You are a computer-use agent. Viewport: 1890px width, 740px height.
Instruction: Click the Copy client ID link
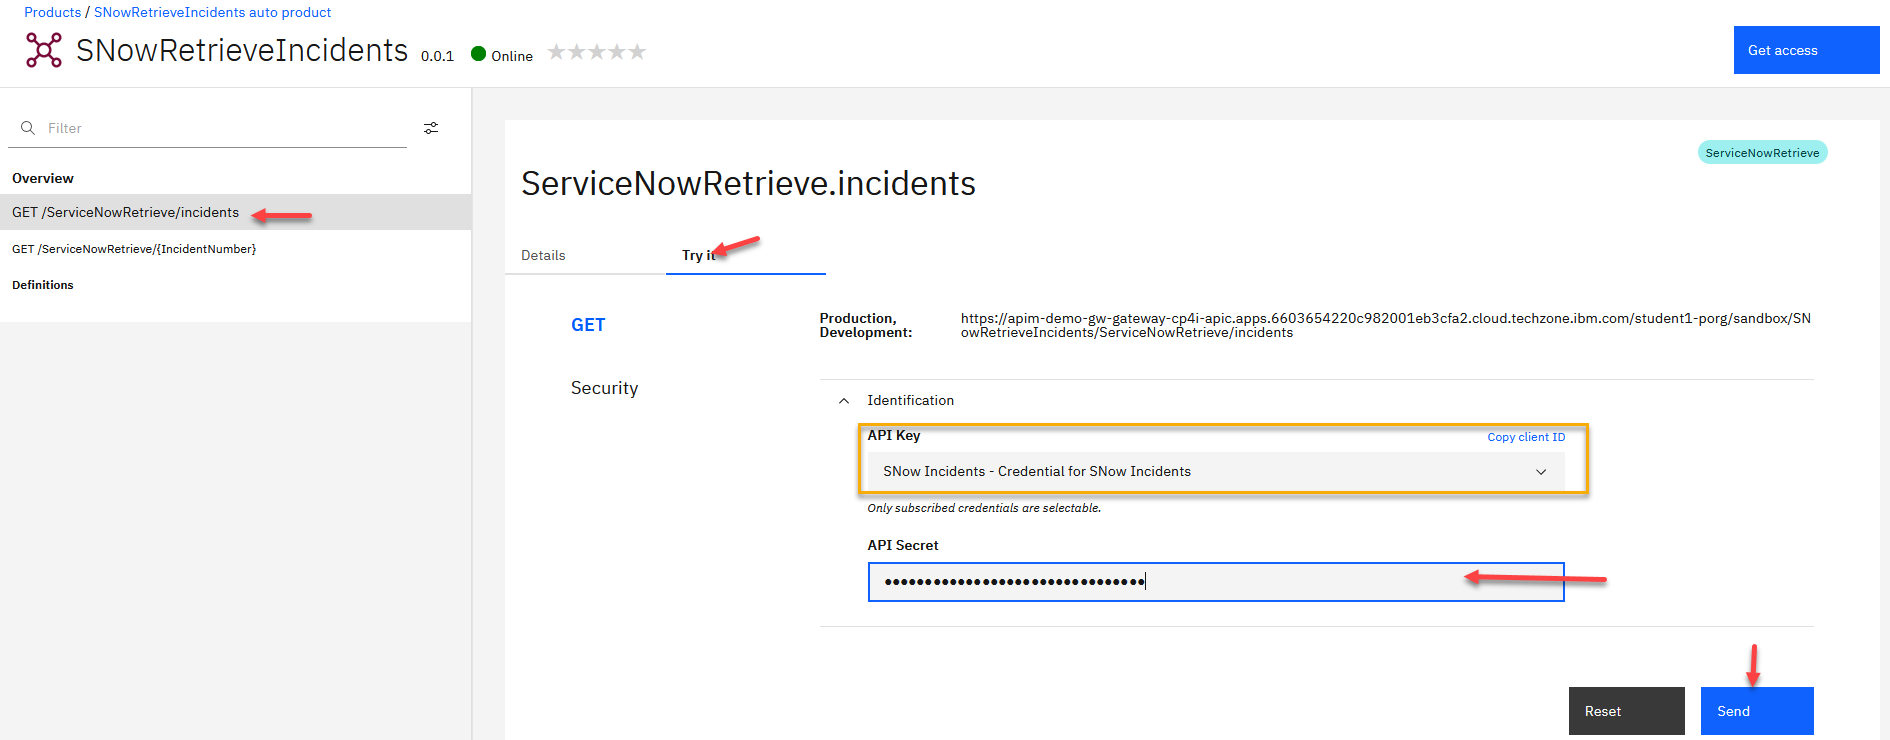1526,437
